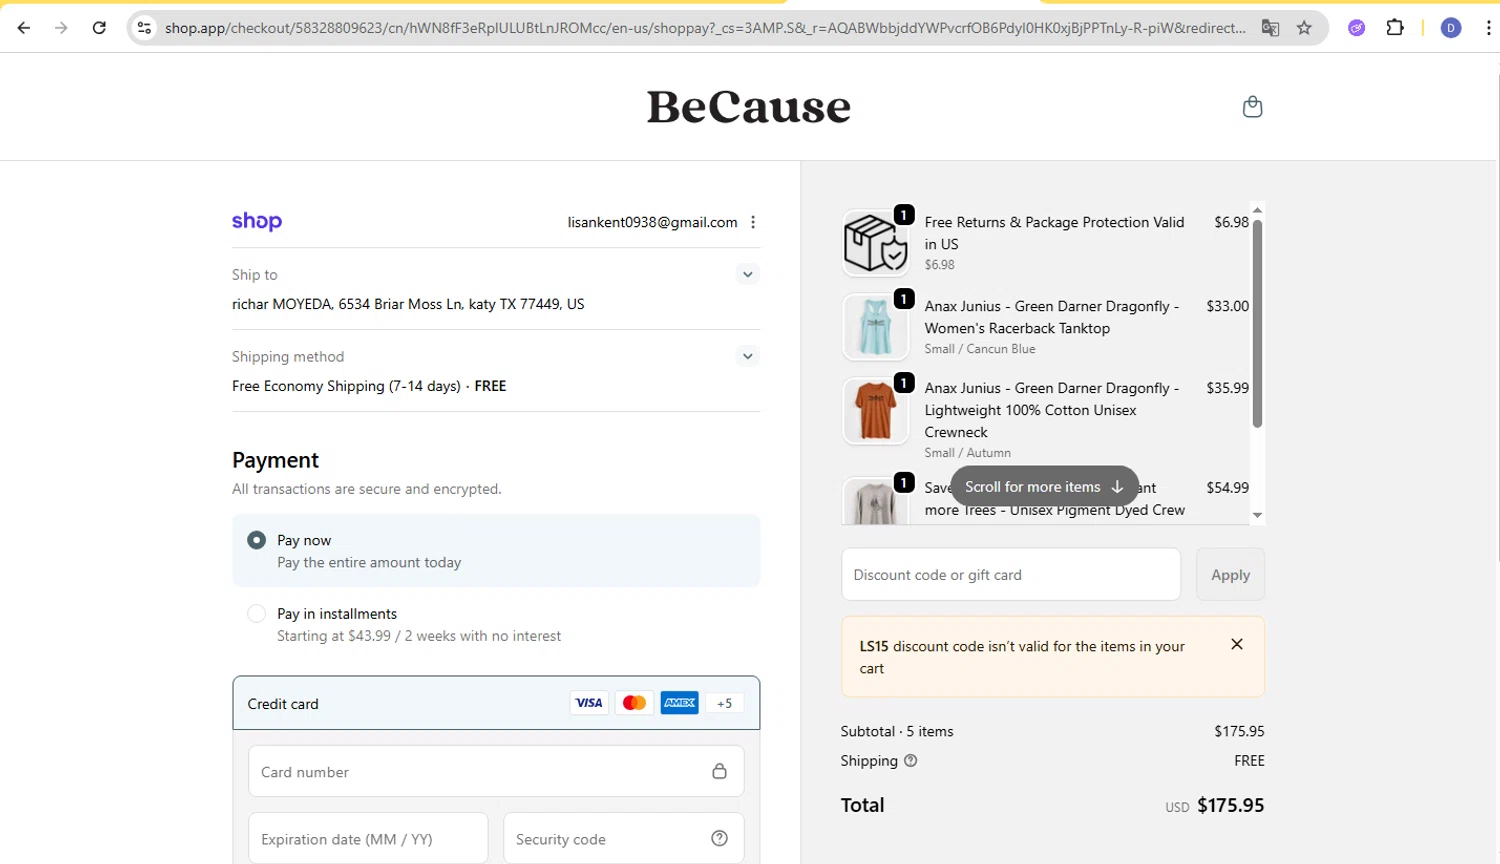Go back with browser back arrow
The width and height of the screenshot is (1500, 864).
point(24,28)
